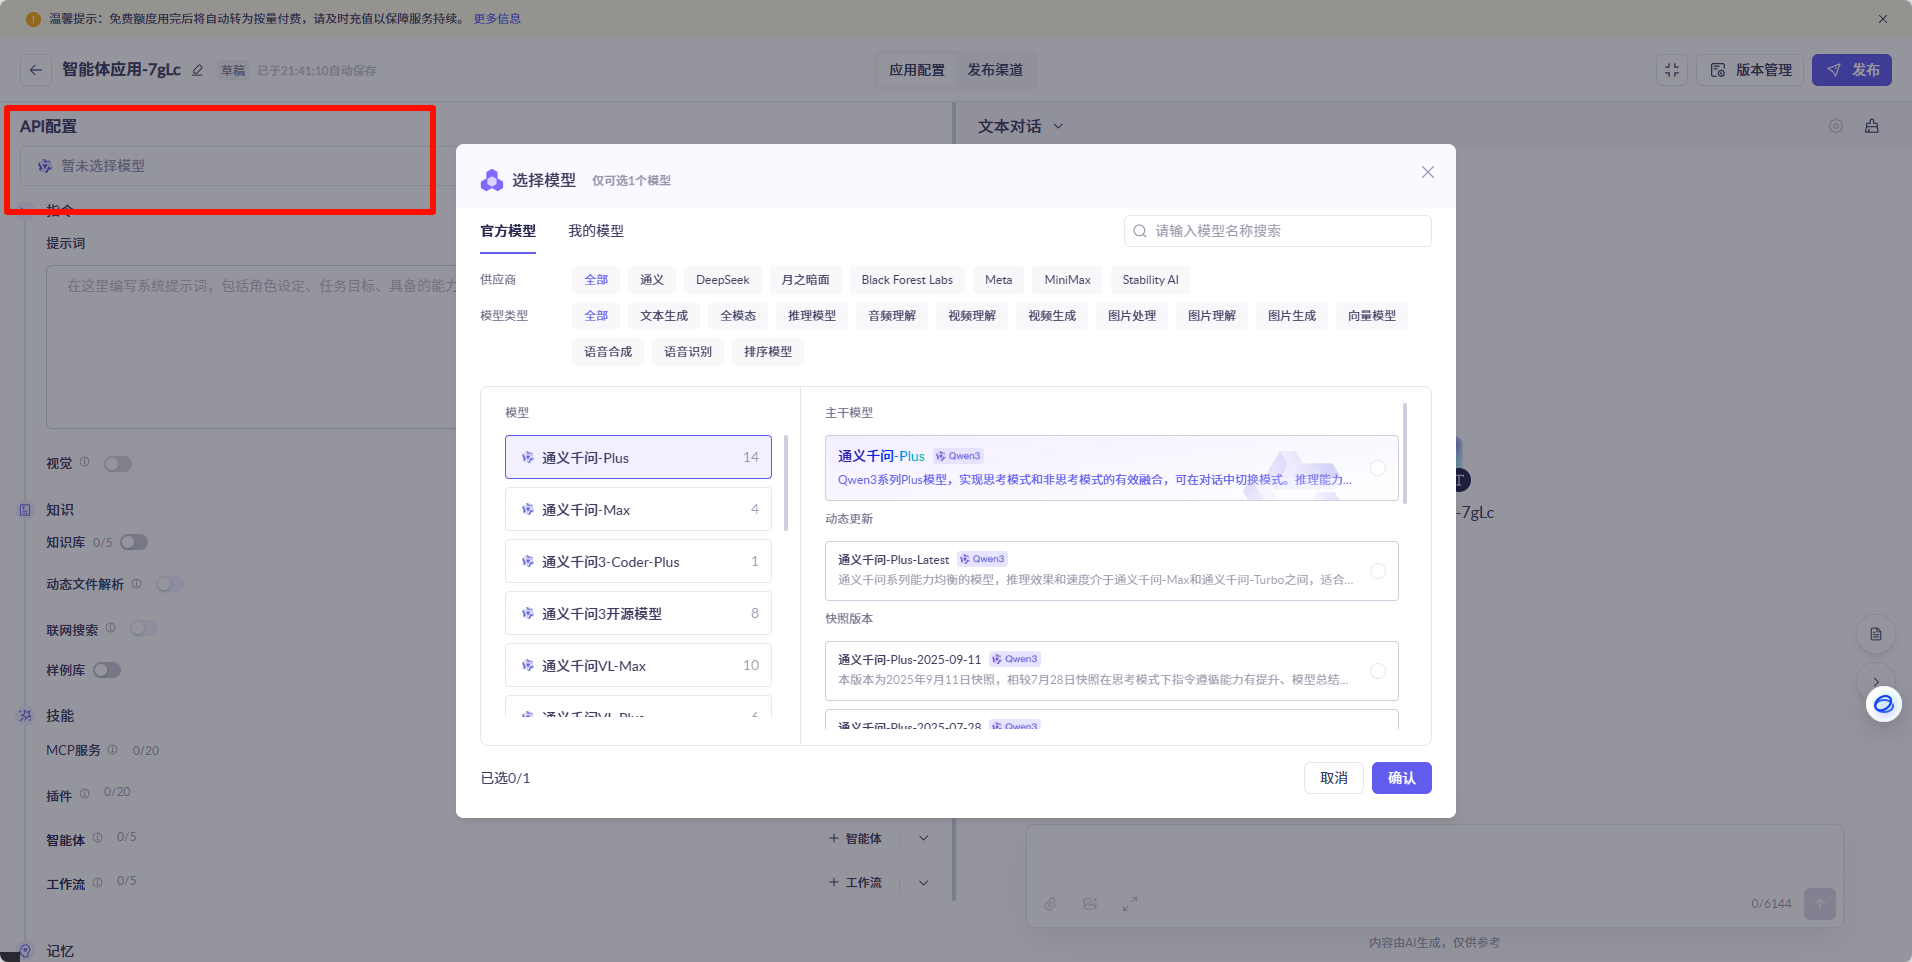Click the expand input icon in the chat box

tap(1130, 904)
